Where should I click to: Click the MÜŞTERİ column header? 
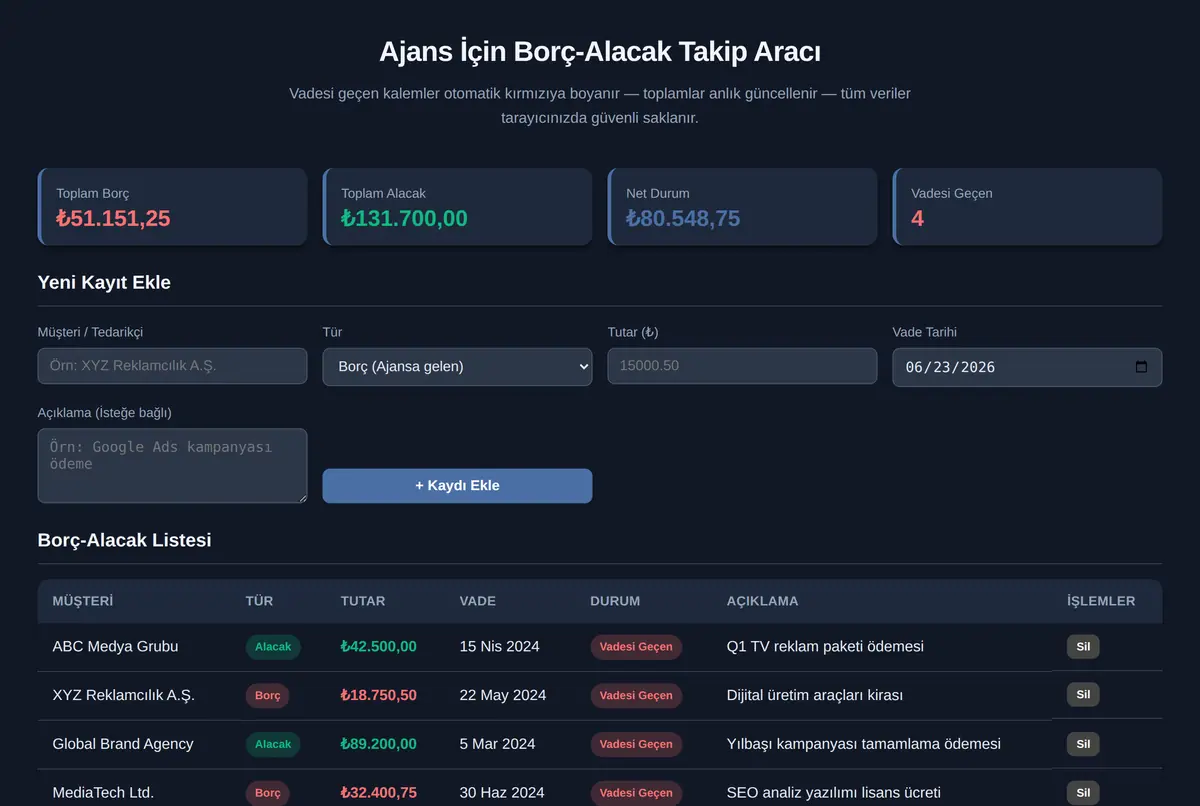83,601
